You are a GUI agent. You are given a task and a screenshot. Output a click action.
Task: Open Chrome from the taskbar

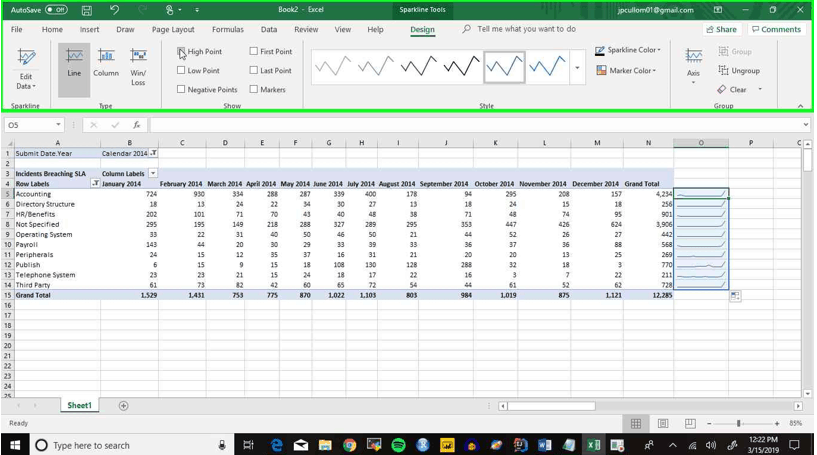click(350, 445)
